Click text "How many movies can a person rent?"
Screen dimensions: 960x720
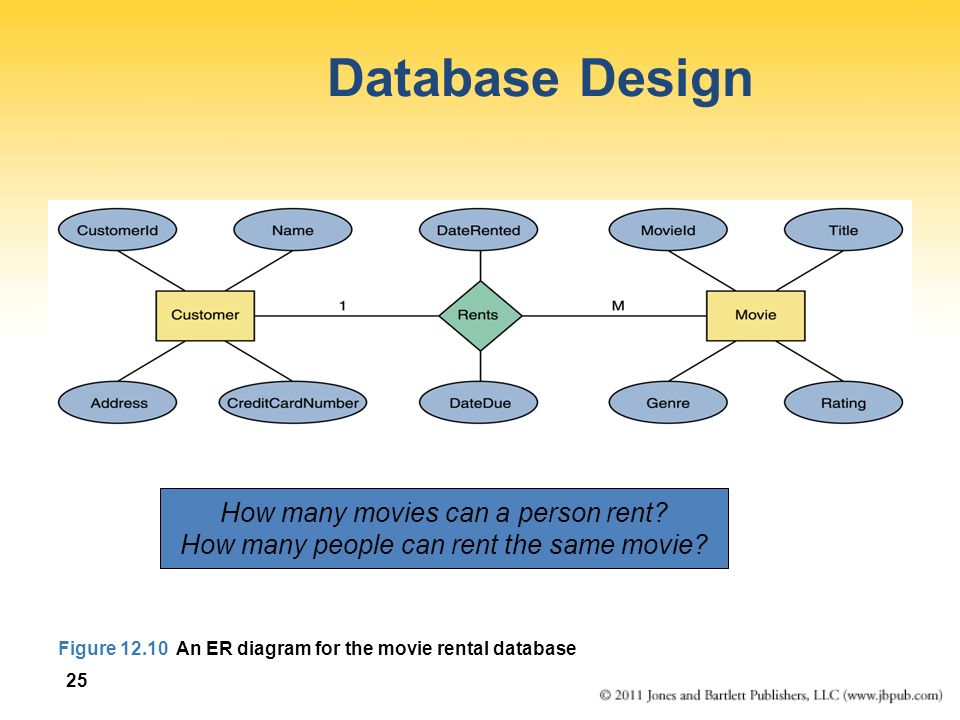point(444,512)
